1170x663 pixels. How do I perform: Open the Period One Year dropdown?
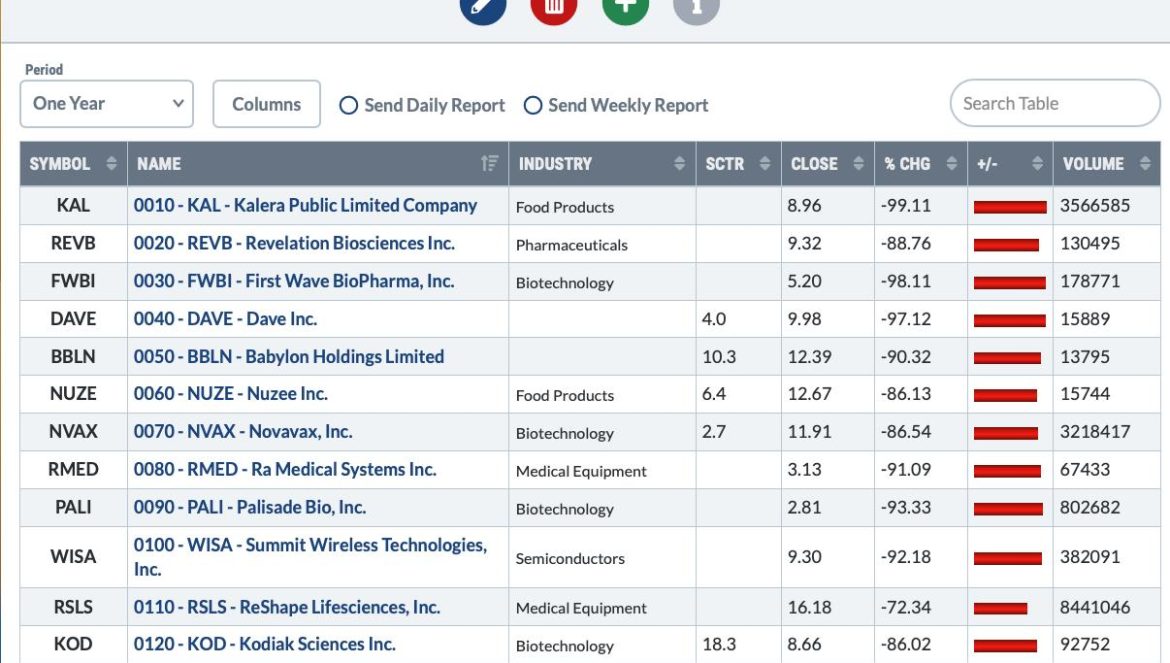click(x=107, y=104)
